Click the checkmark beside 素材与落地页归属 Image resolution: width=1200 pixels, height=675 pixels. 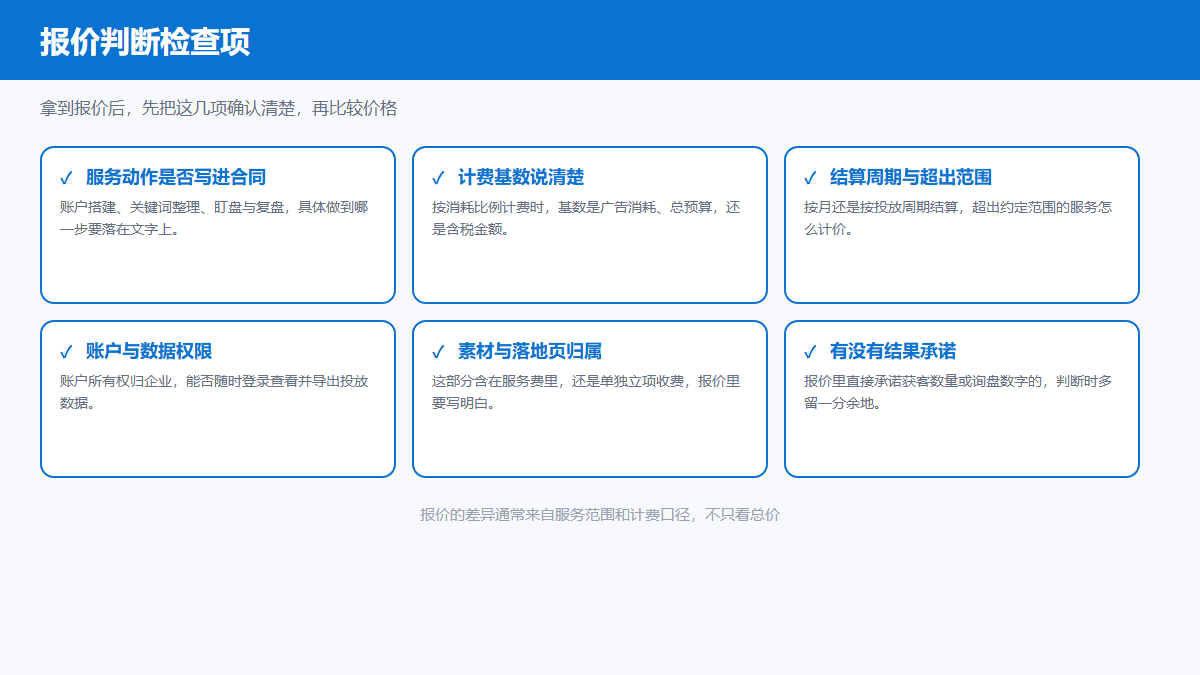point(438,352)
